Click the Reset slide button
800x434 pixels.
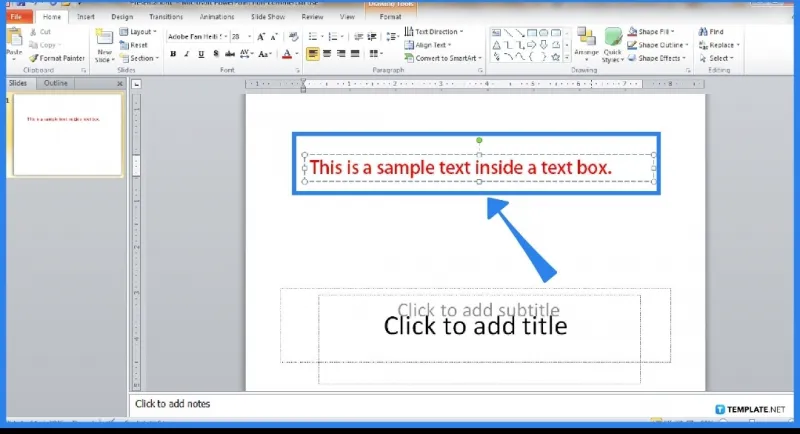134,45
